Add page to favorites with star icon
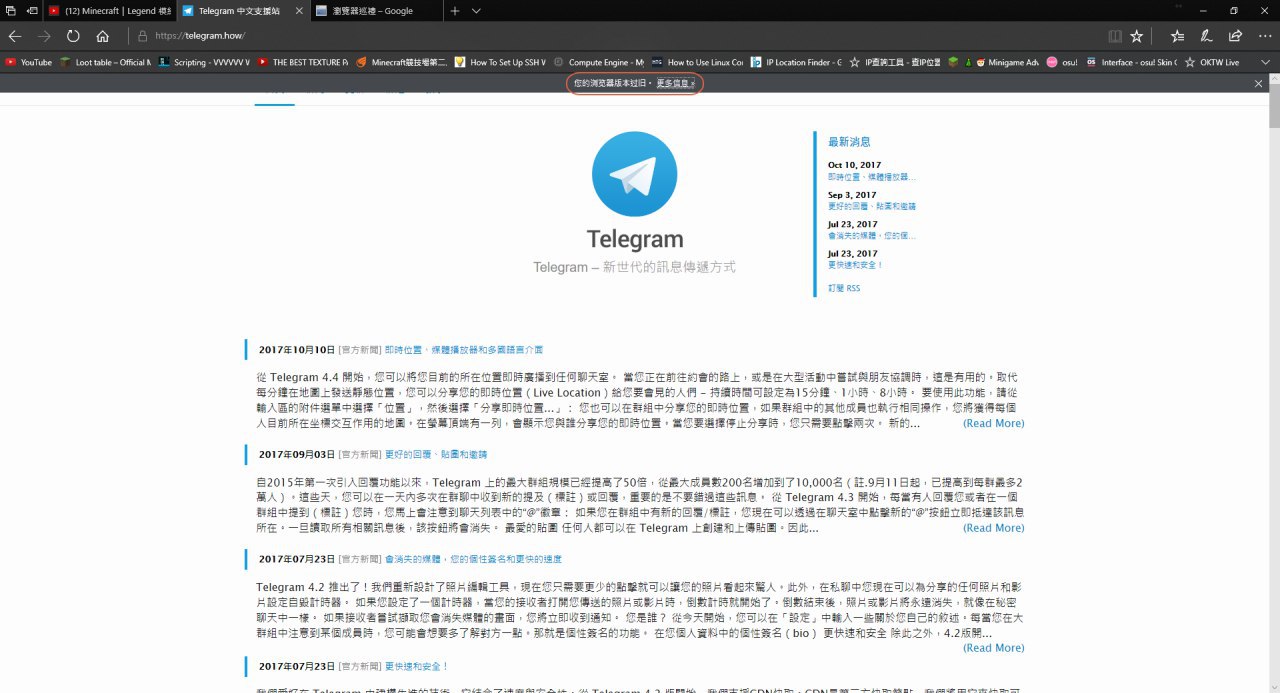This screenshot has width=1280, height=693. click(x=1137, y=36)
